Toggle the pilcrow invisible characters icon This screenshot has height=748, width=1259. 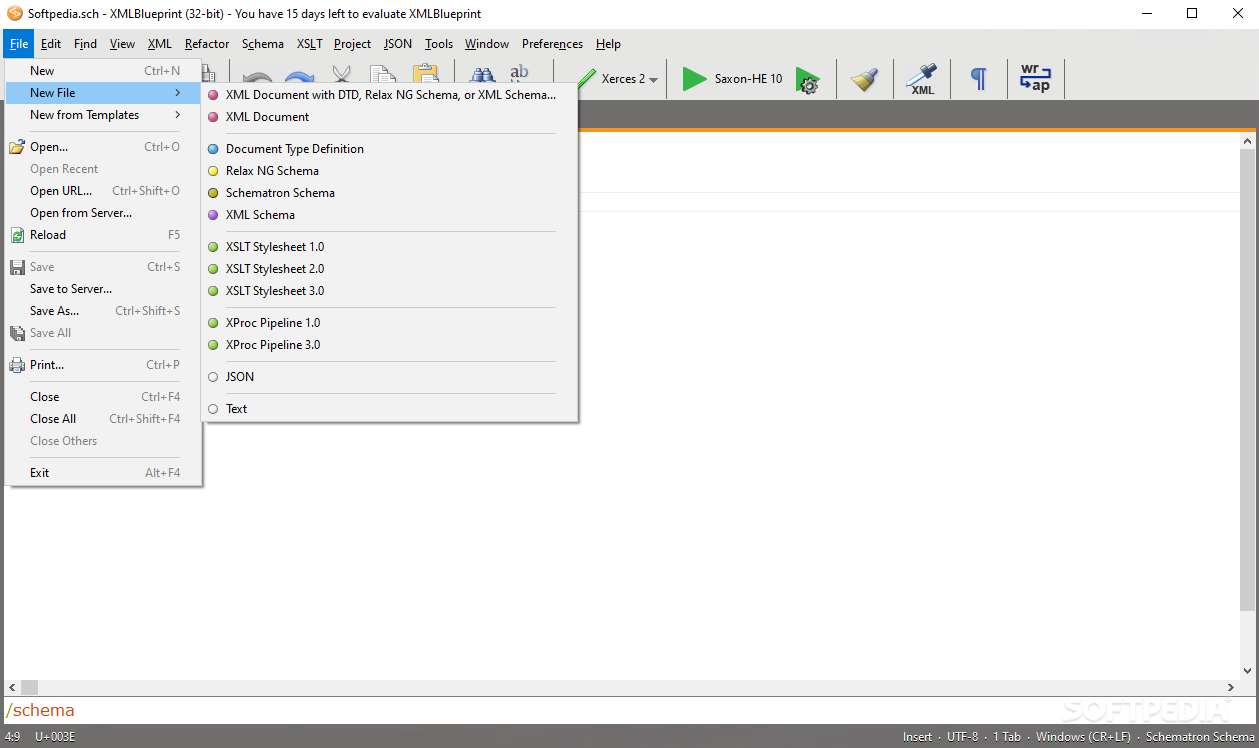coord(979,79)
